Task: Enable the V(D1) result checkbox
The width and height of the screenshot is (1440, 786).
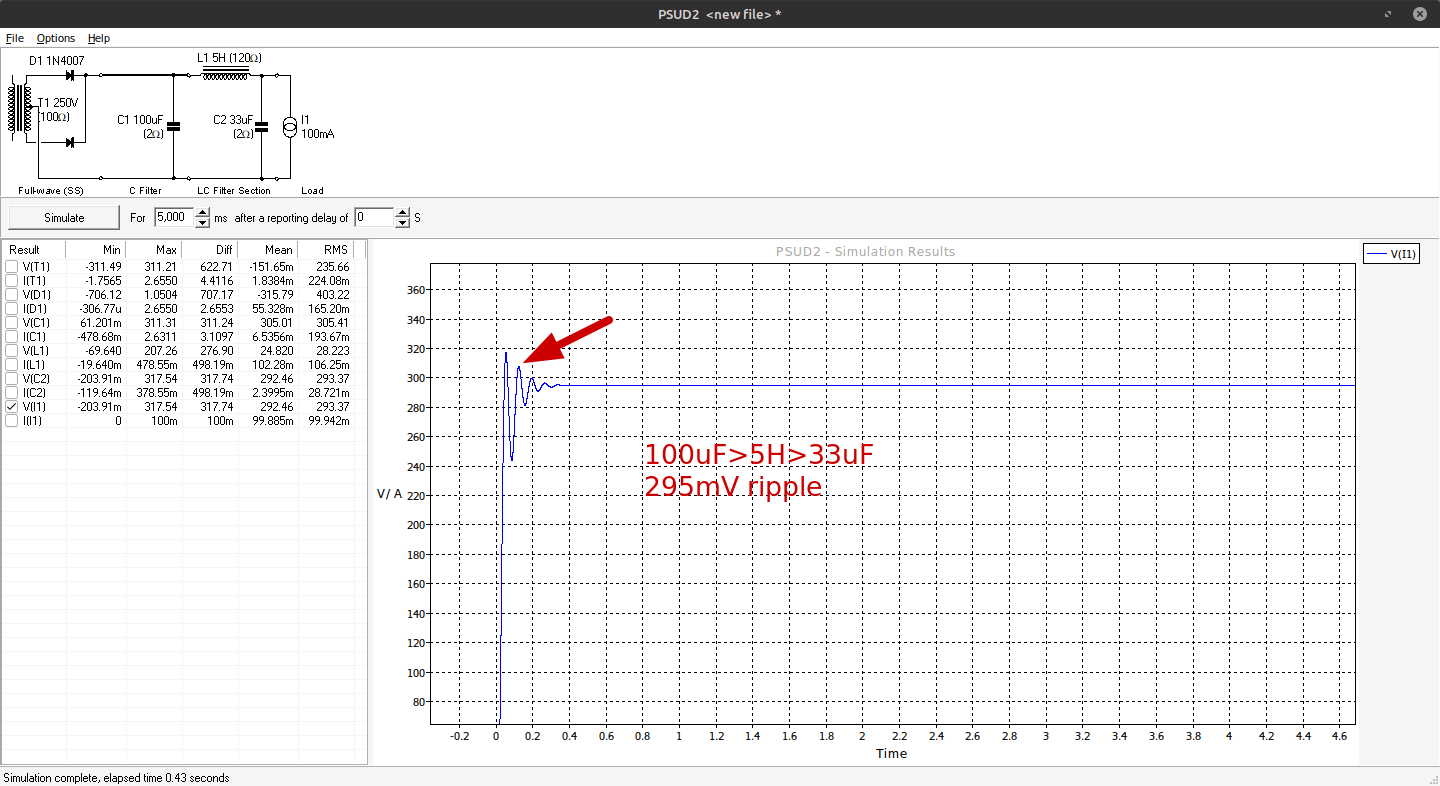Action: click(11, 295)
